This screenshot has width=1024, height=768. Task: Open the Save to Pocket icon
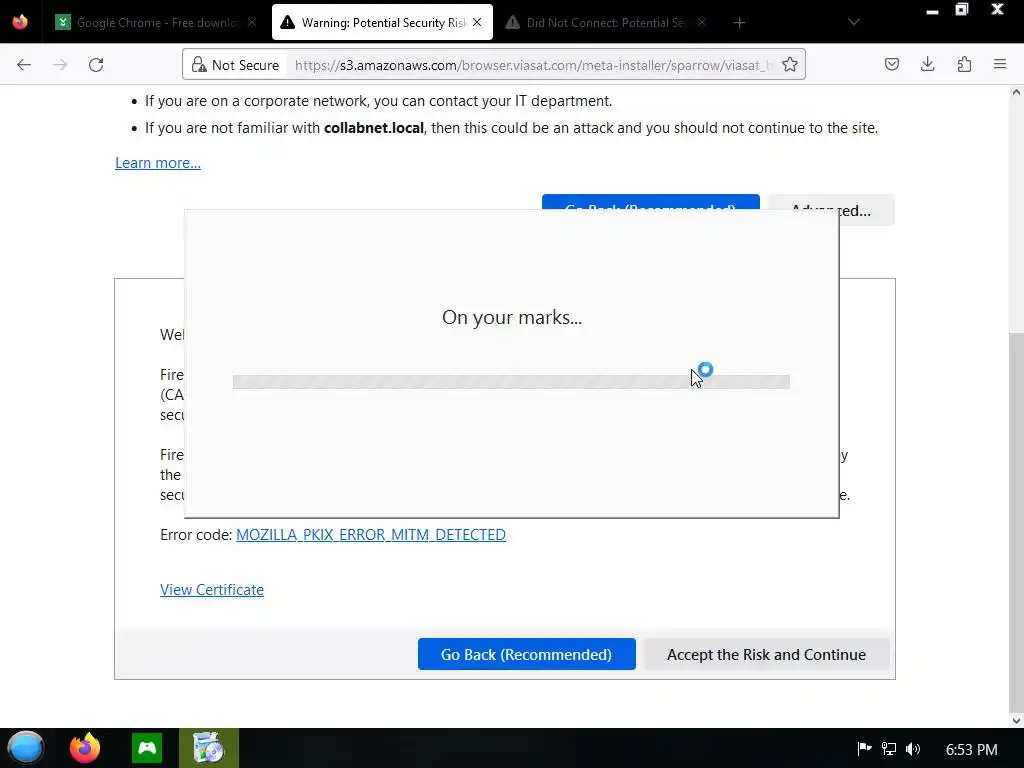[891, 64]
